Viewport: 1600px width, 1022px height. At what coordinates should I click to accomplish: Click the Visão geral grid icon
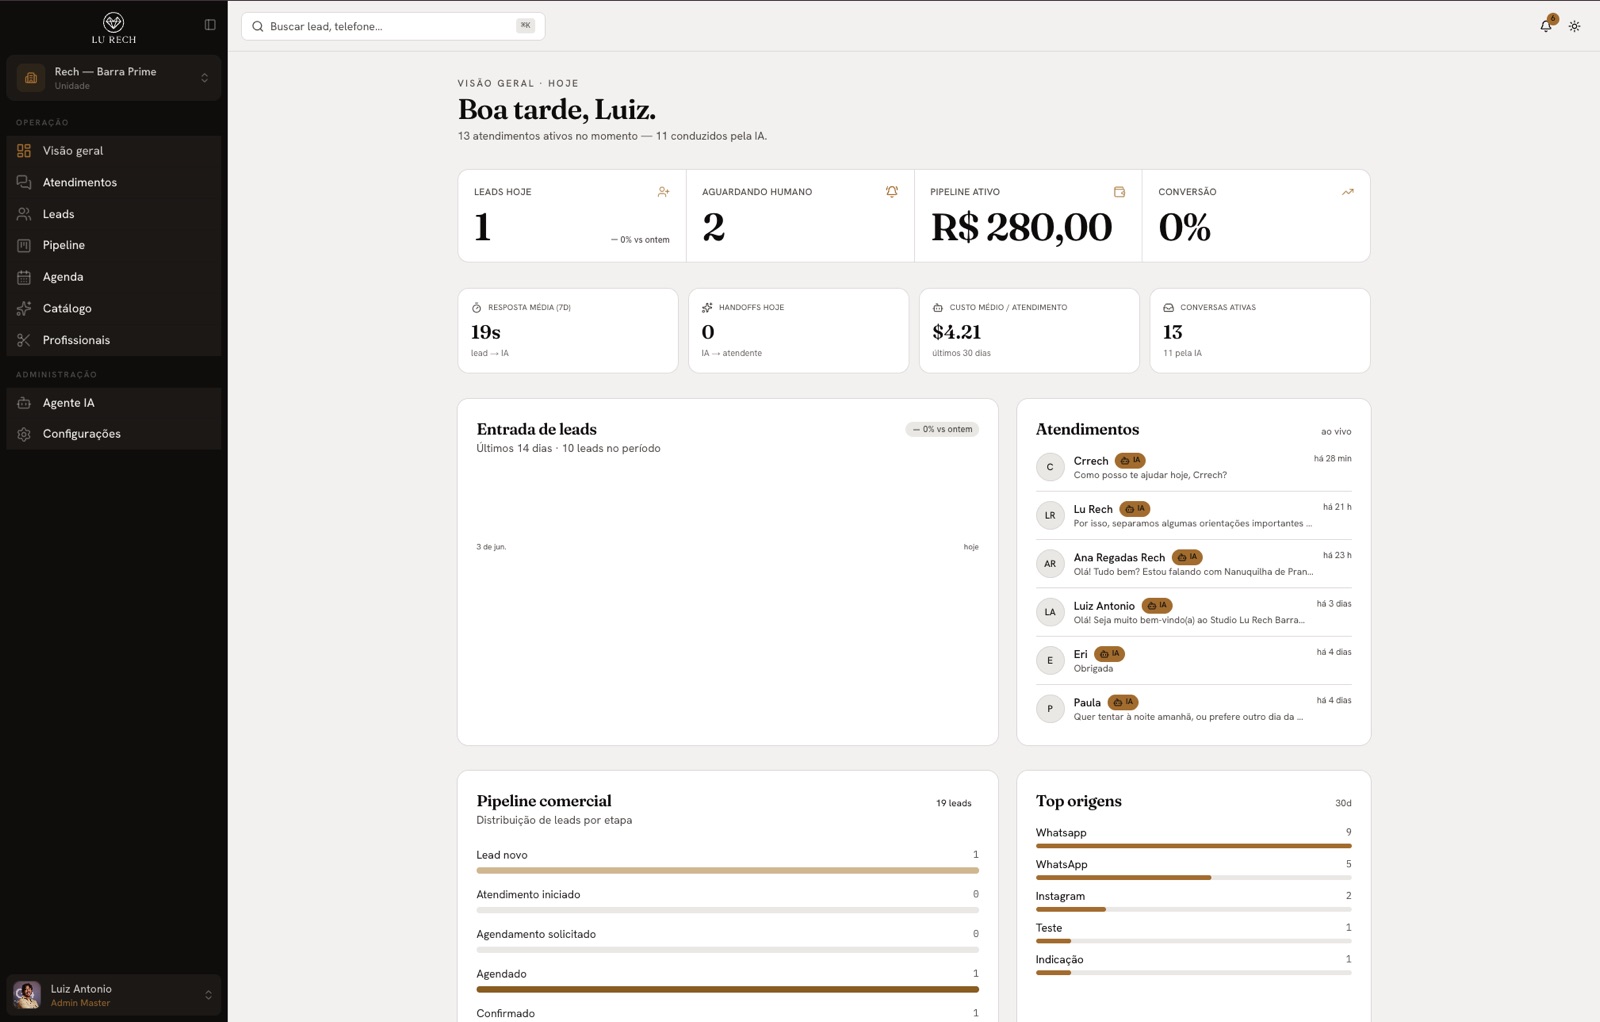[x=24, y=151]
